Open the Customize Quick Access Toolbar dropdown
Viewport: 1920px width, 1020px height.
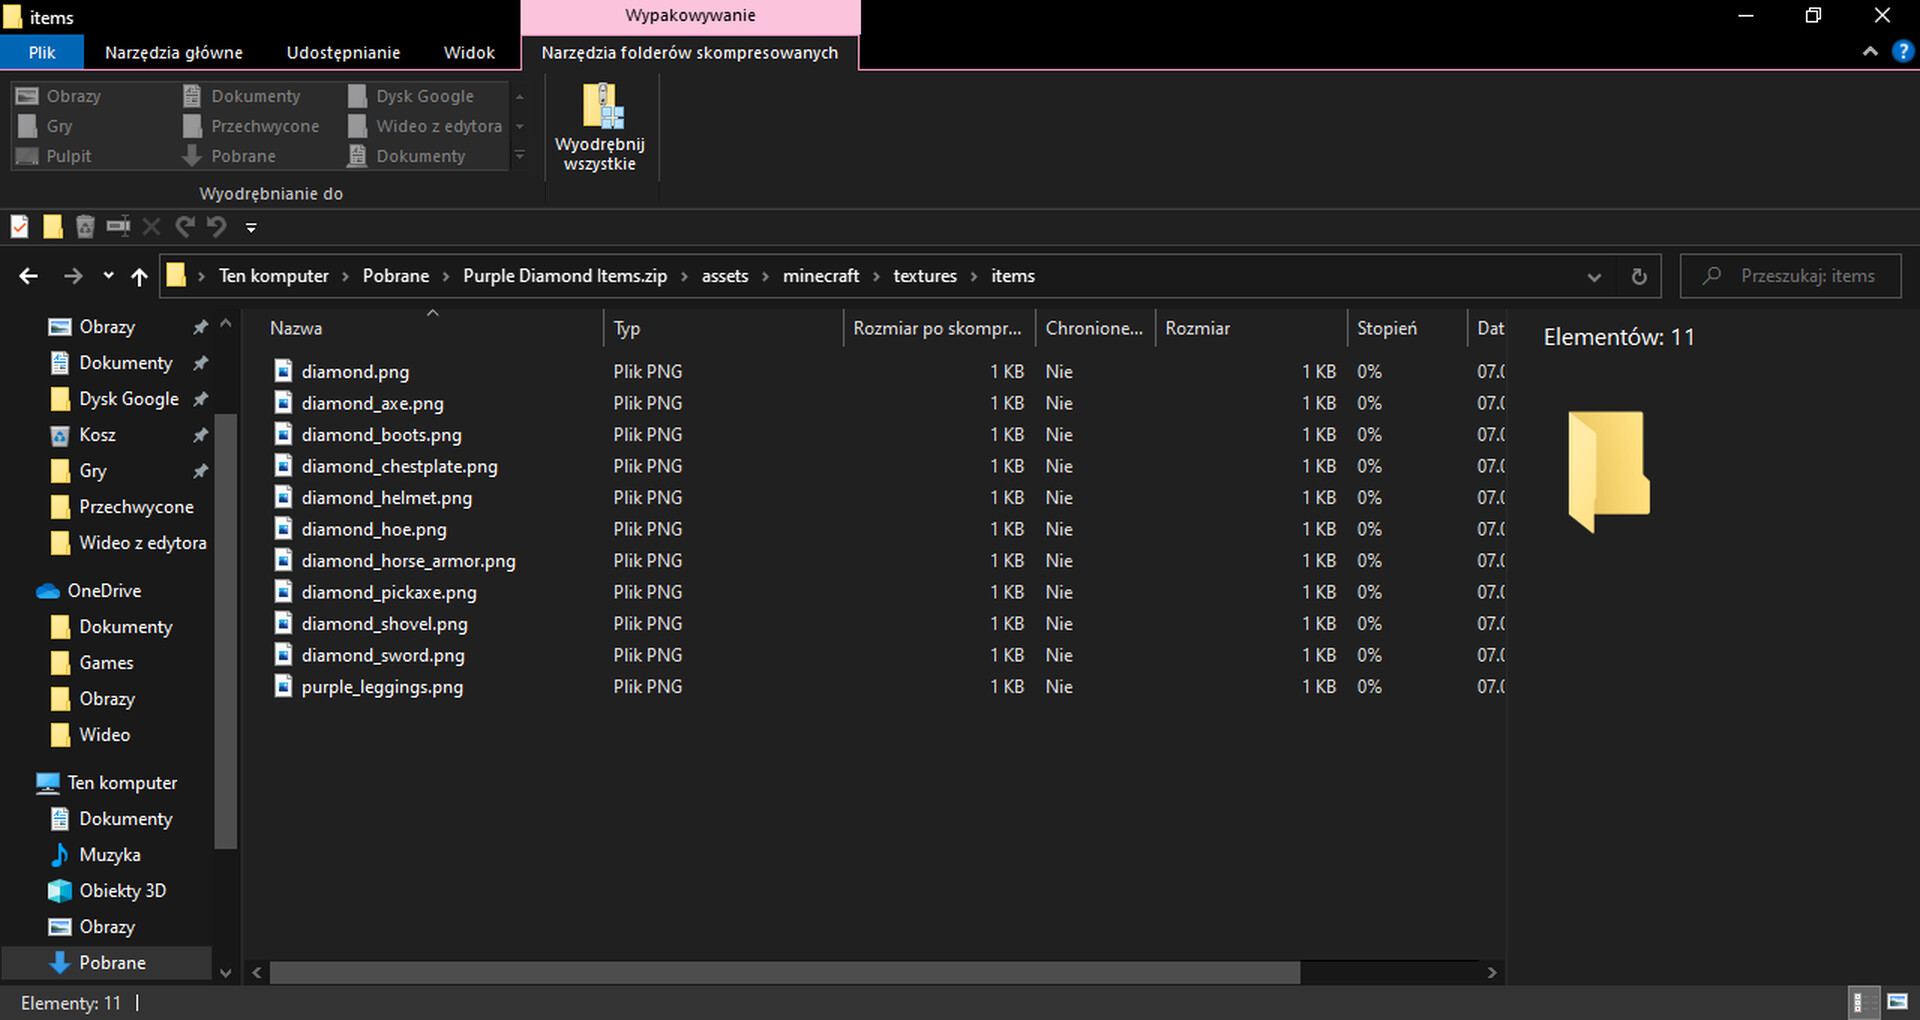(251, 228)
